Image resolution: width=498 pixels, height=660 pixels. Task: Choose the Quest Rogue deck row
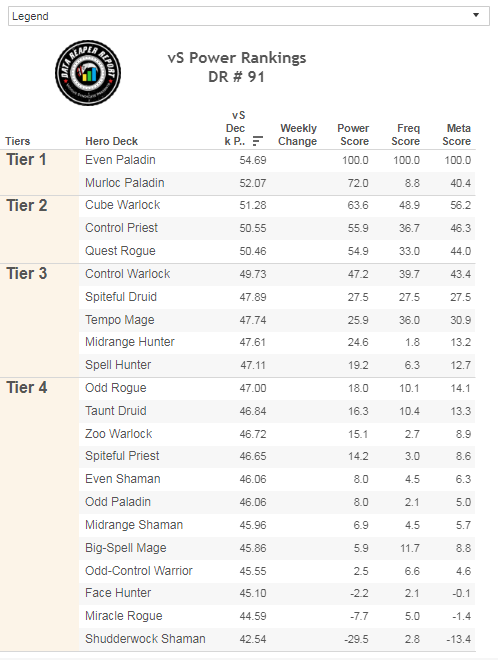tap(277, 251)
